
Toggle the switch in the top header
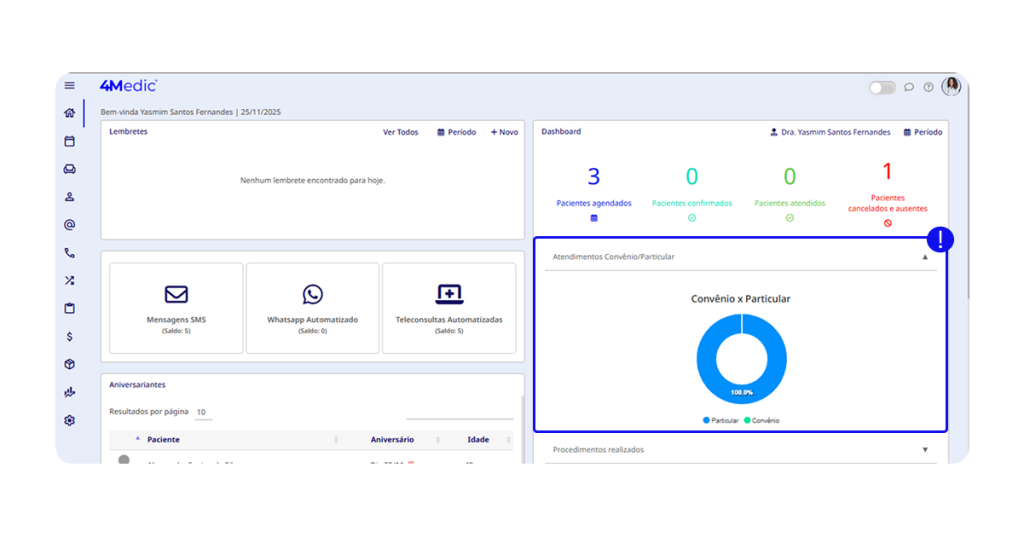point(882,88)
